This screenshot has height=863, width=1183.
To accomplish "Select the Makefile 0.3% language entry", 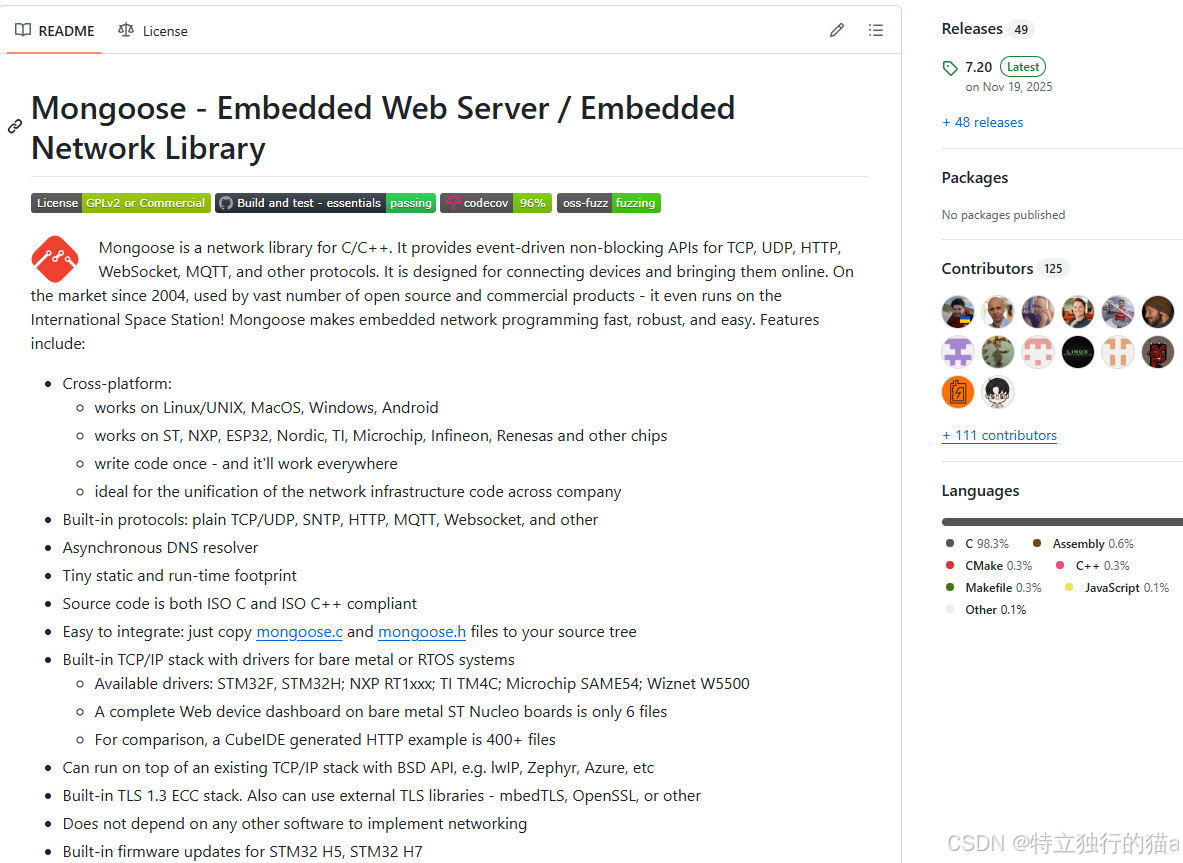I will [x=993, y=588].
